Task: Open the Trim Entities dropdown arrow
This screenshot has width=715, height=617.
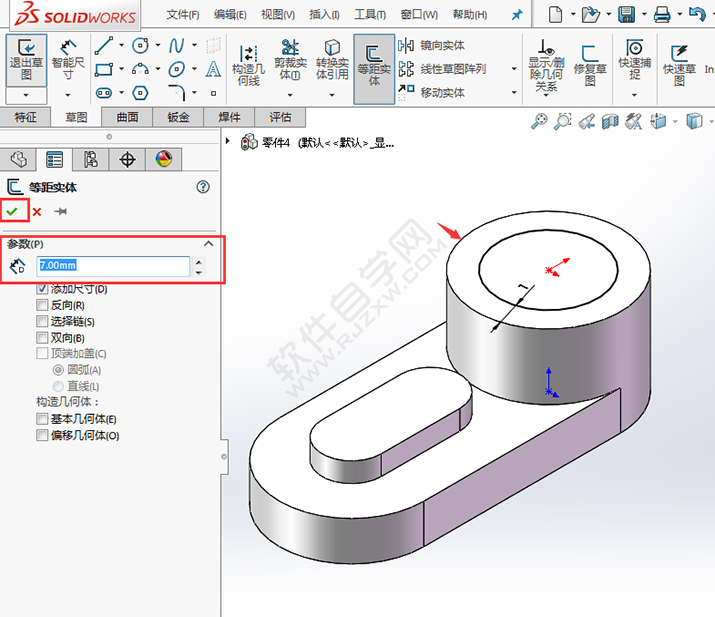Action: coord(290,95)
